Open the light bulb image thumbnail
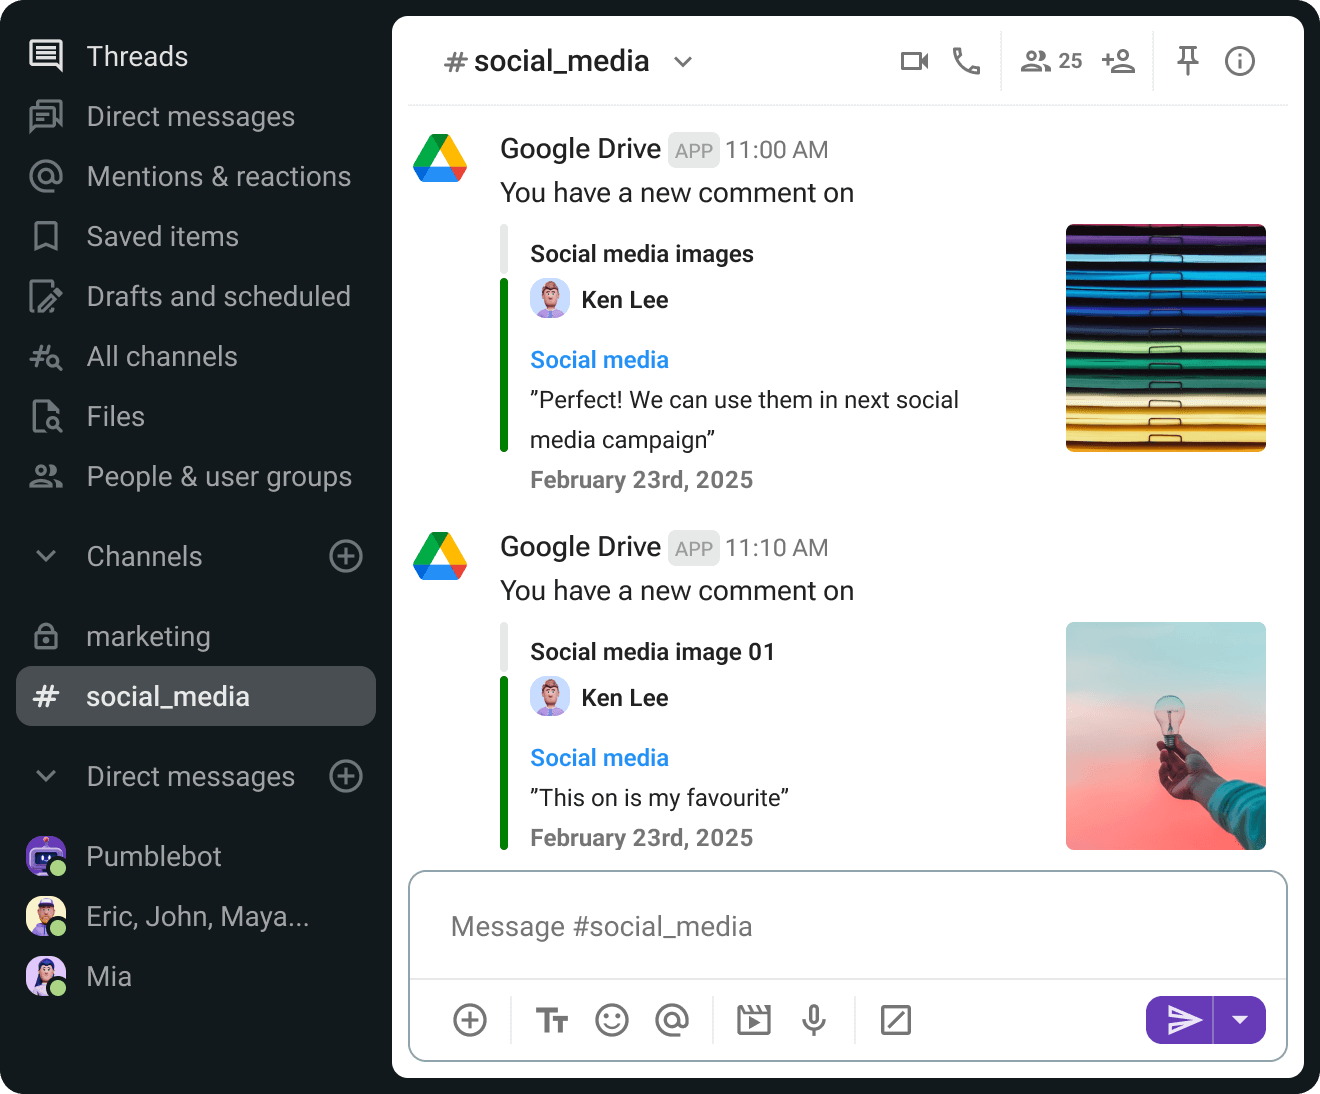 pos(1166,736)
